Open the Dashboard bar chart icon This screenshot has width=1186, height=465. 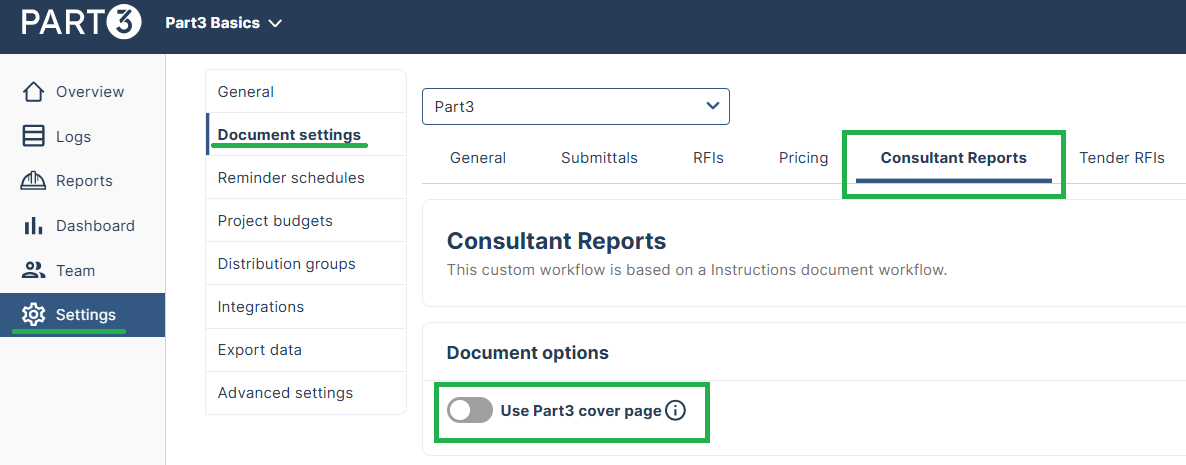click(x=33, y=225)
